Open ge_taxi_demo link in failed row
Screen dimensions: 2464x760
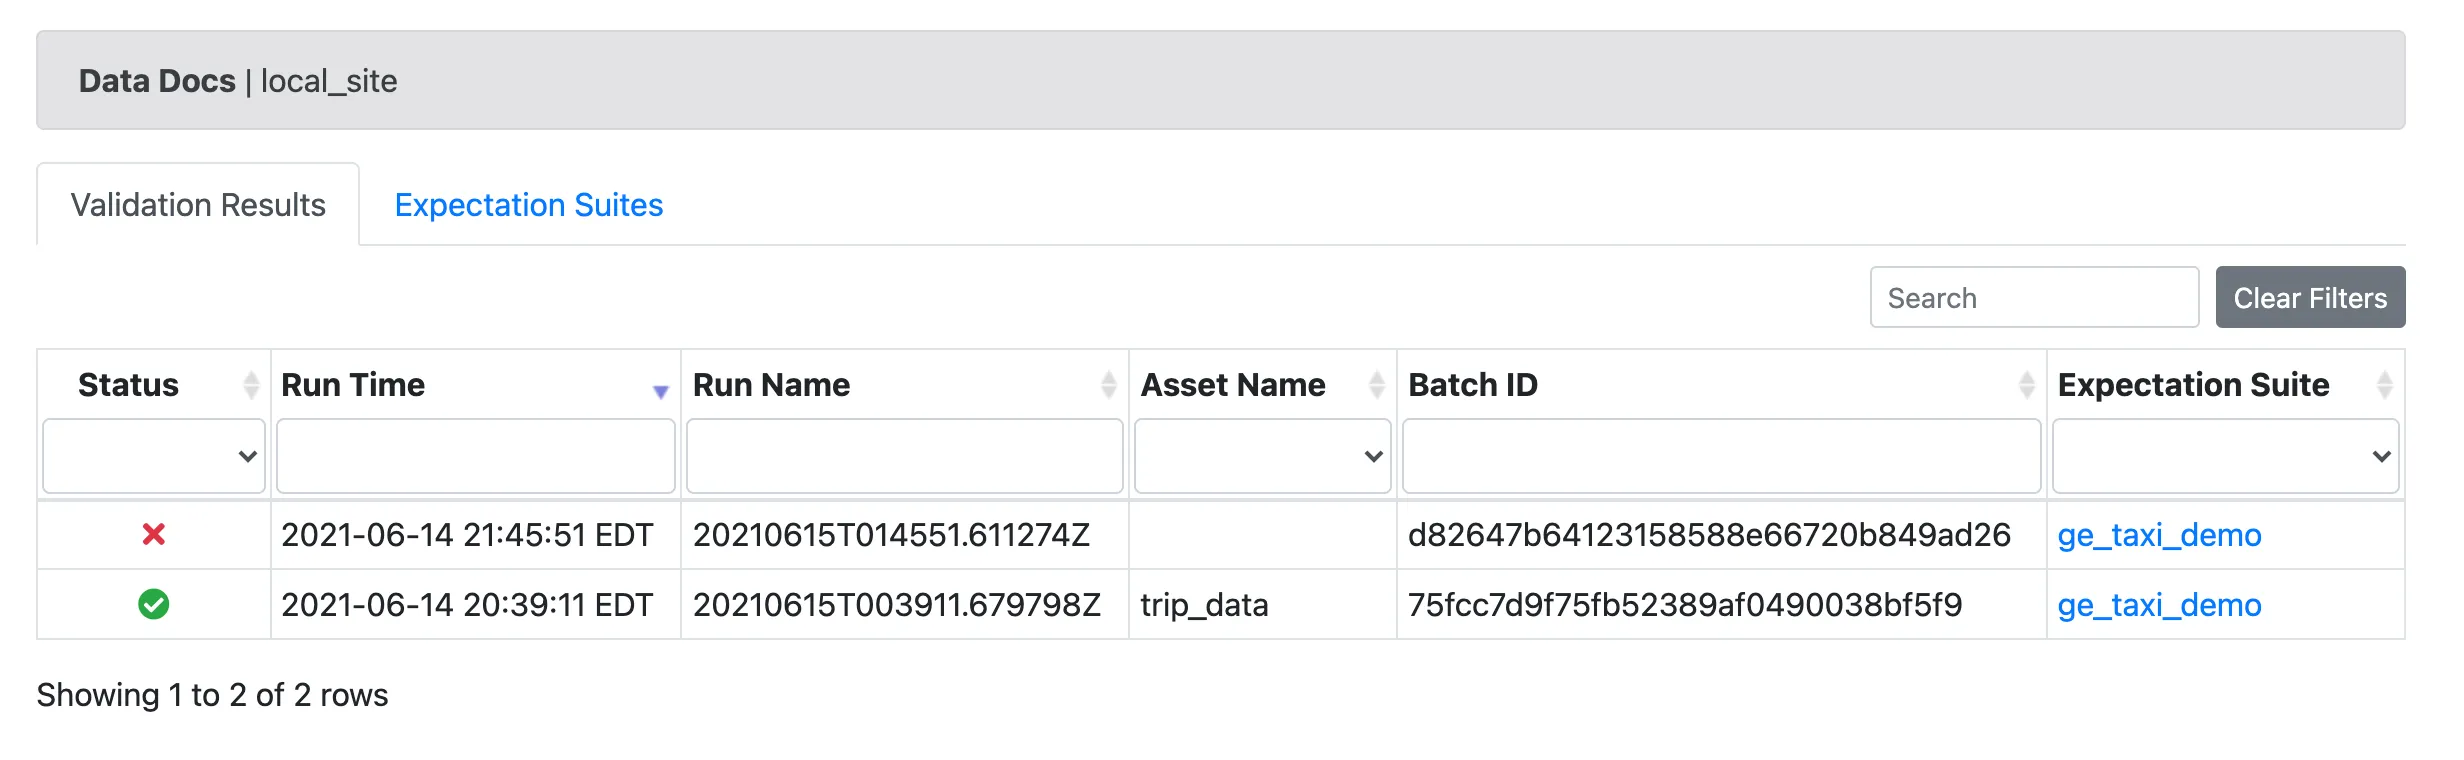click(x=2159, y=535)
